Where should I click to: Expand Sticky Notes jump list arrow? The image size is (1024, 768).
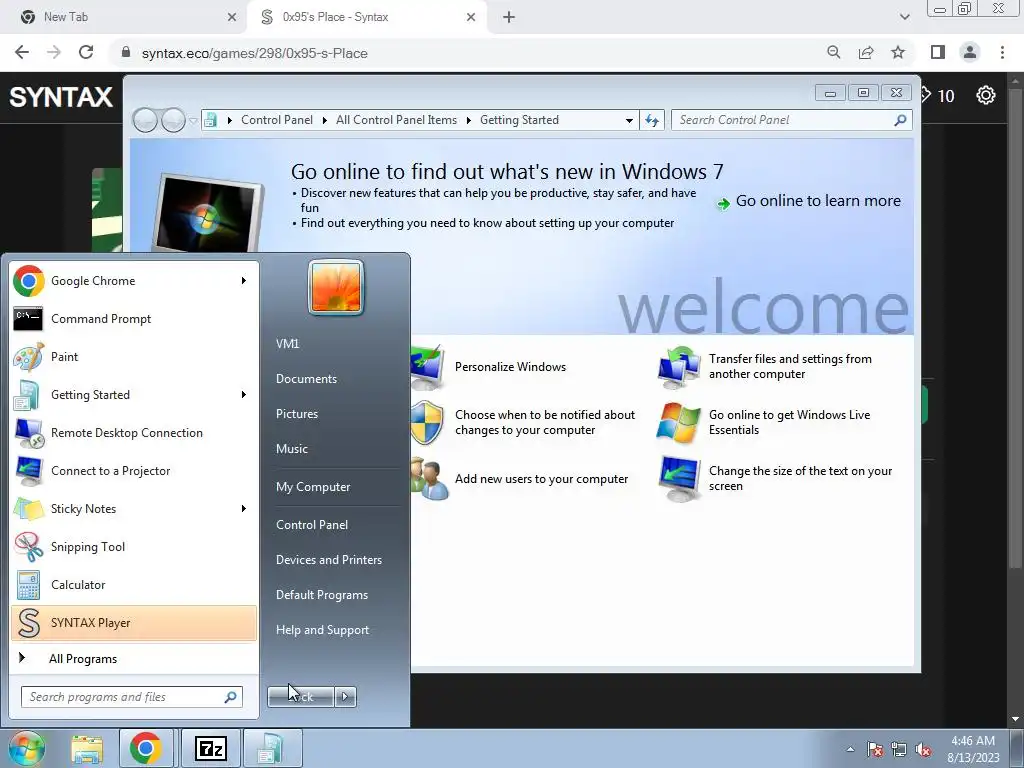(x=244, y=509)
